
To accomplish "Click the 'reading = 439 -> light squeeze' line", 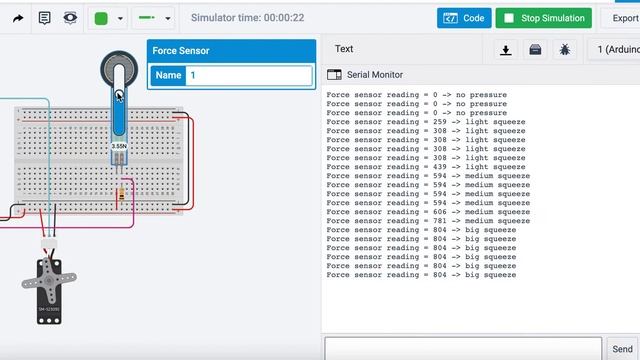I will pyautogui.click(x=426, y=167).
